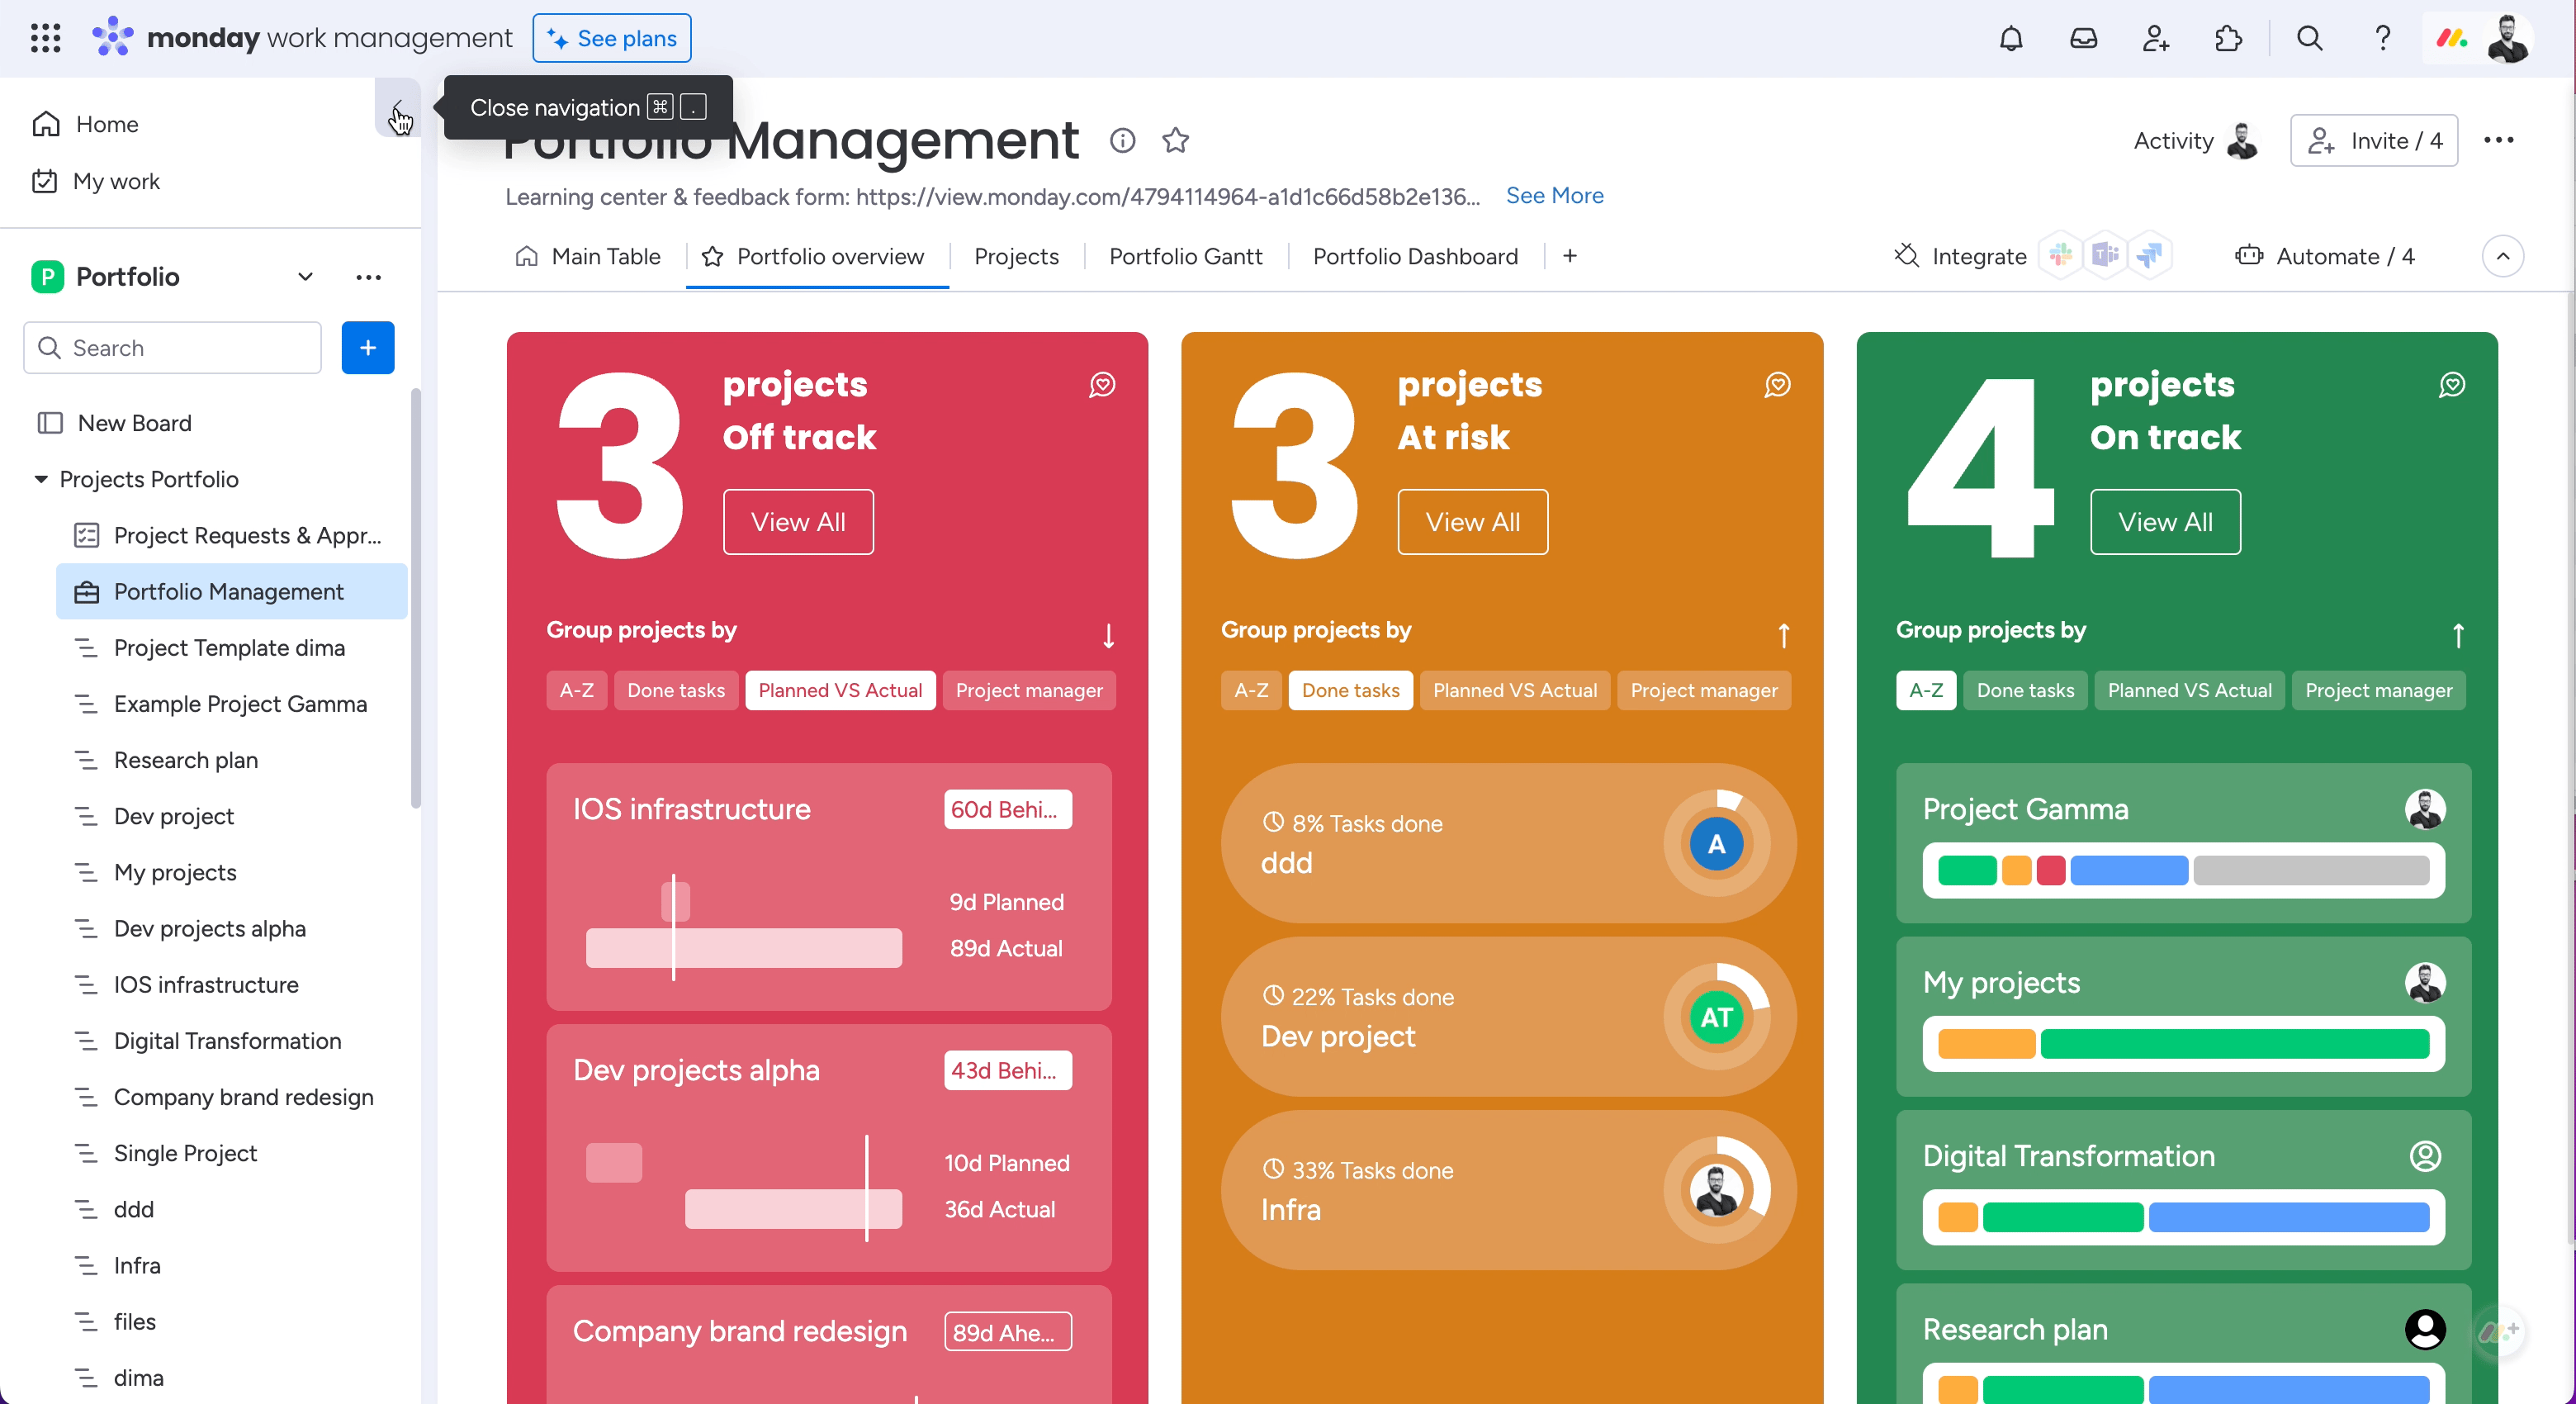This screenshot has height=1404, width=2576.
Task: Click Invite / 4 button
Action: 2374,141
